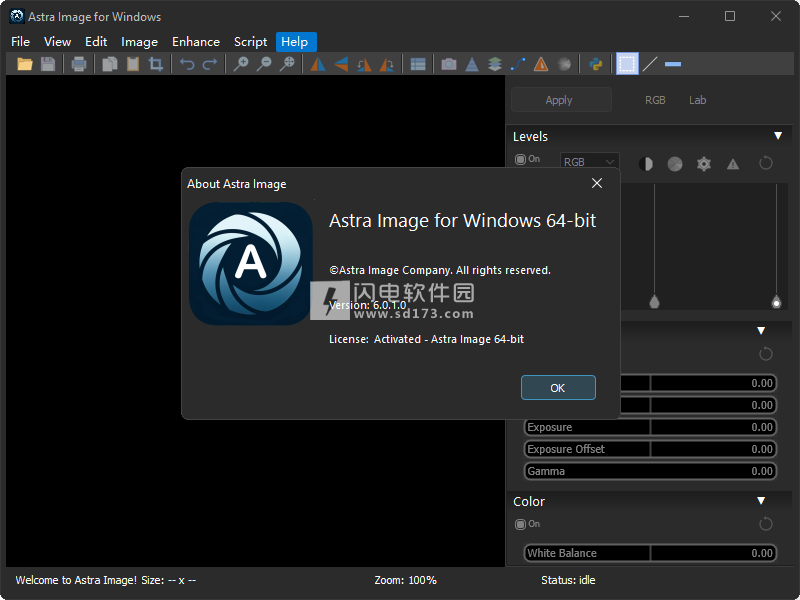This screenshot has height=600, width=800.
Task: Close the About Astra Image dialog
Action: pos(597,183)
